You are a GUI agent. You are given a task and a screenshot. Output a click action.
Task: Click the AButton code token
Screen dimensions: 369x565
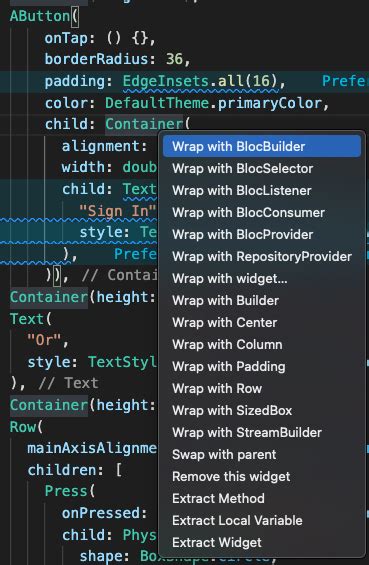point(40,16)
